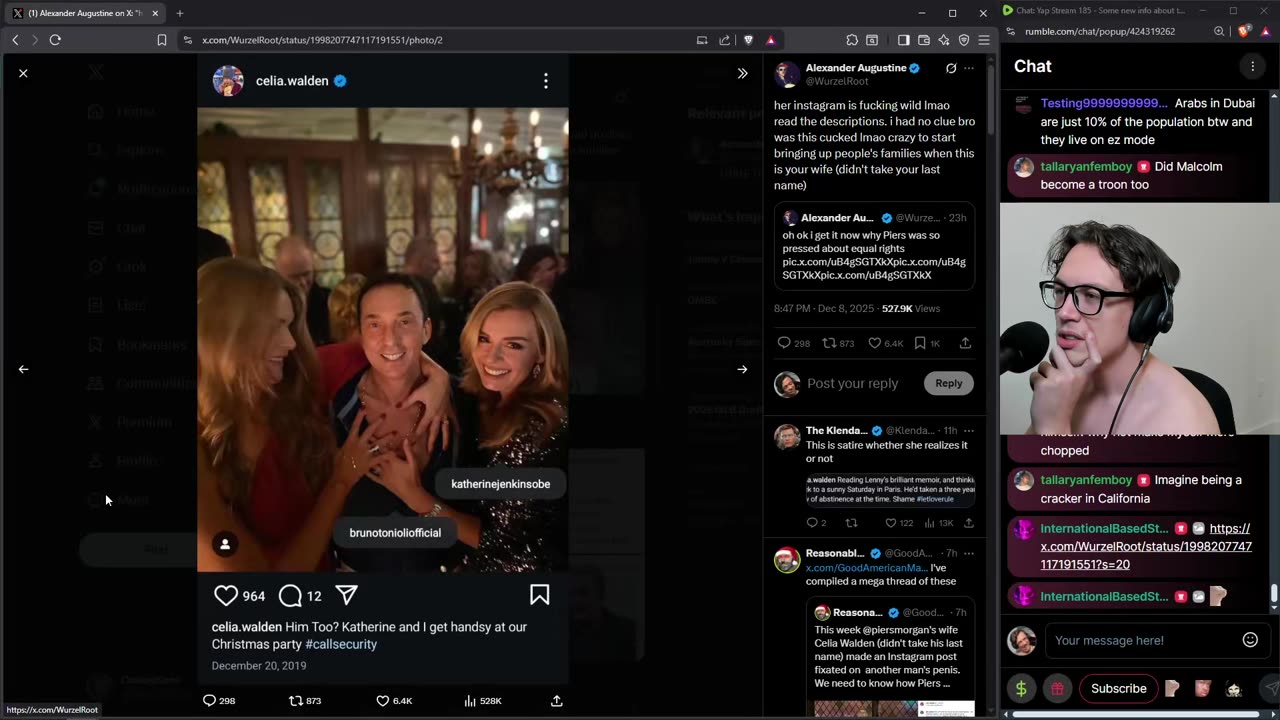Image resolution: width=1280 pixels, height=720 pixels.
Task: Open the browser extensions puzzle icon
Action: [852, 40]
